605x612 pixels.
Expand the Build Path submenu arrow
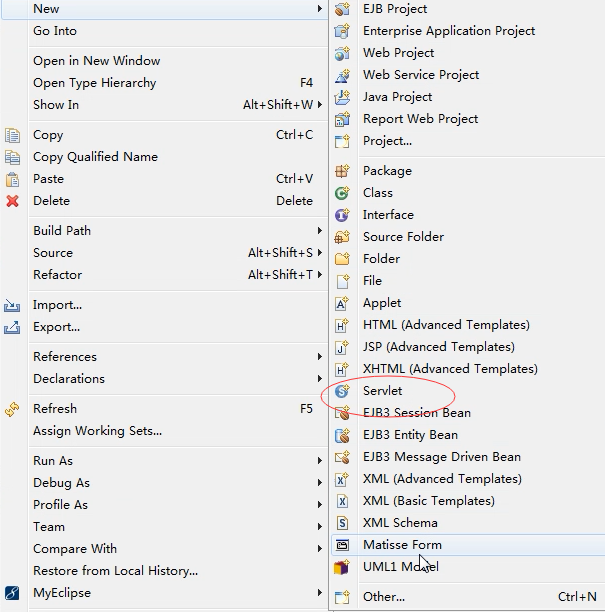pyautogui.click(x=320, y=231)
